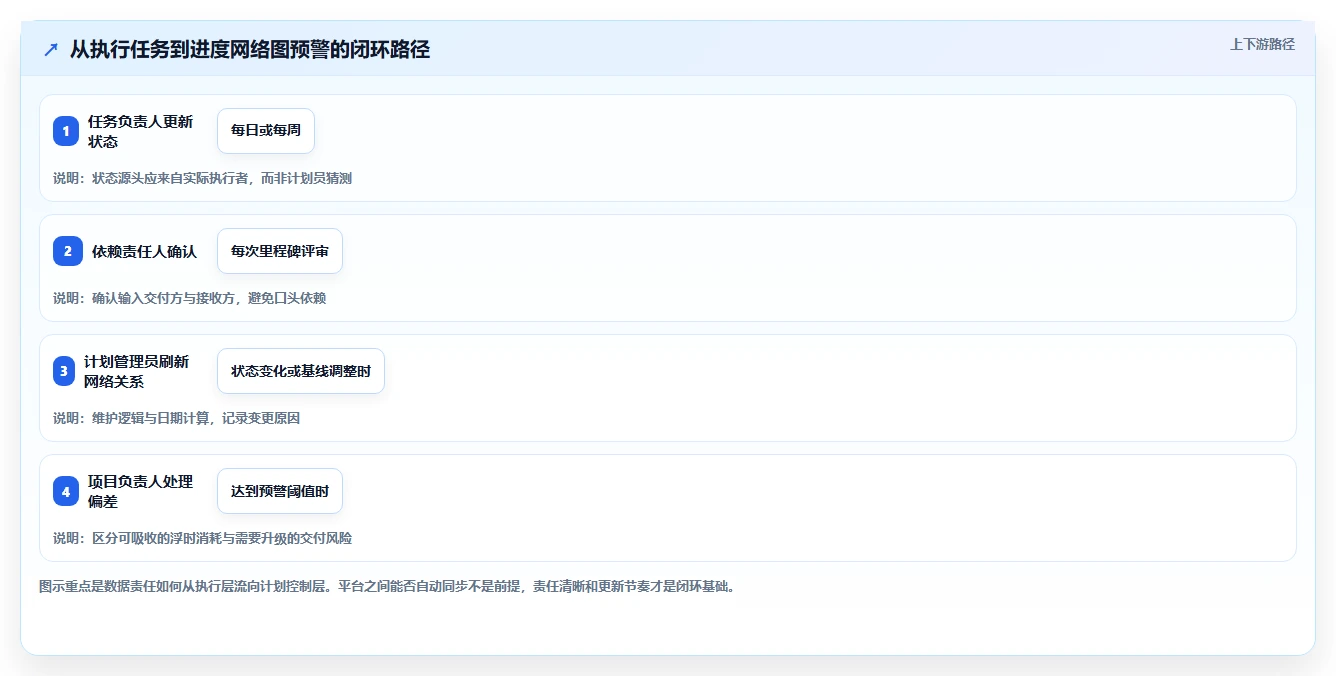Click the 状态变化或基线调整时 tag
This screenshot has height=676, width=1336.
coord(301,371)
